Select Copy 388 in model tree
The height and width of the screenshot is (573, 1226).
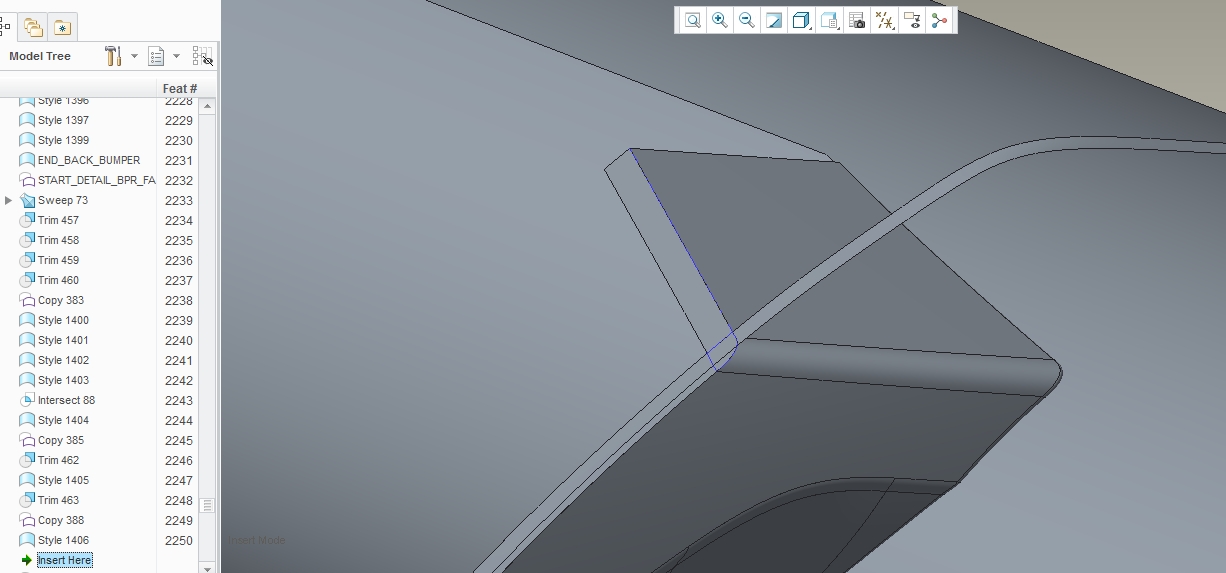[x=61, y=520]
